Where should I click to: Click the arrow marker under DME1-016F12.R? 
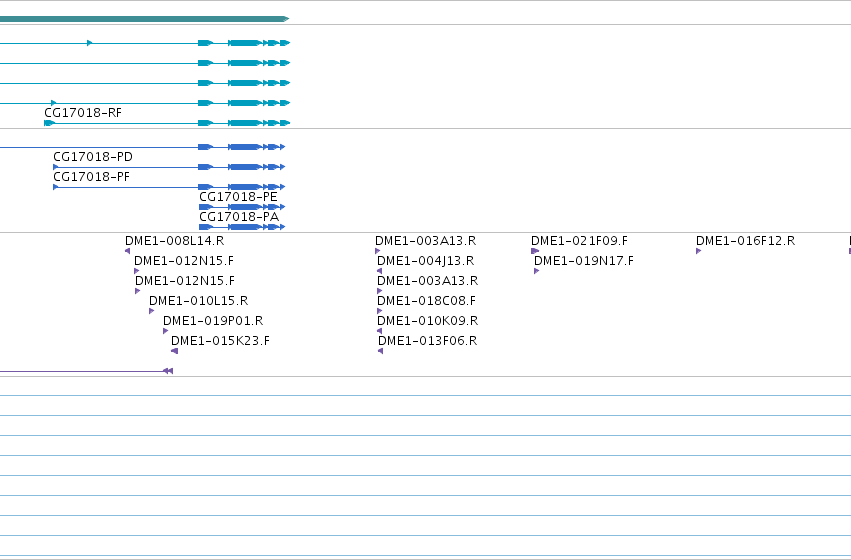(x=698, y=251)
